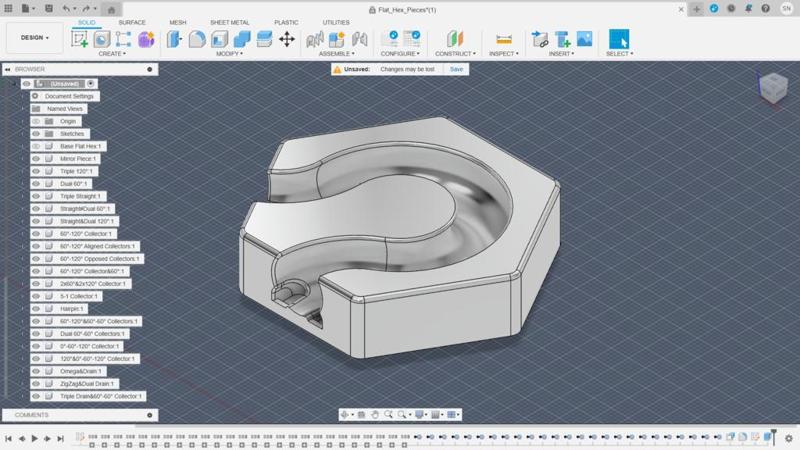Click the Insert Image icon
The width and height of the screenshot is (800, 450).
tap(584, 39)
